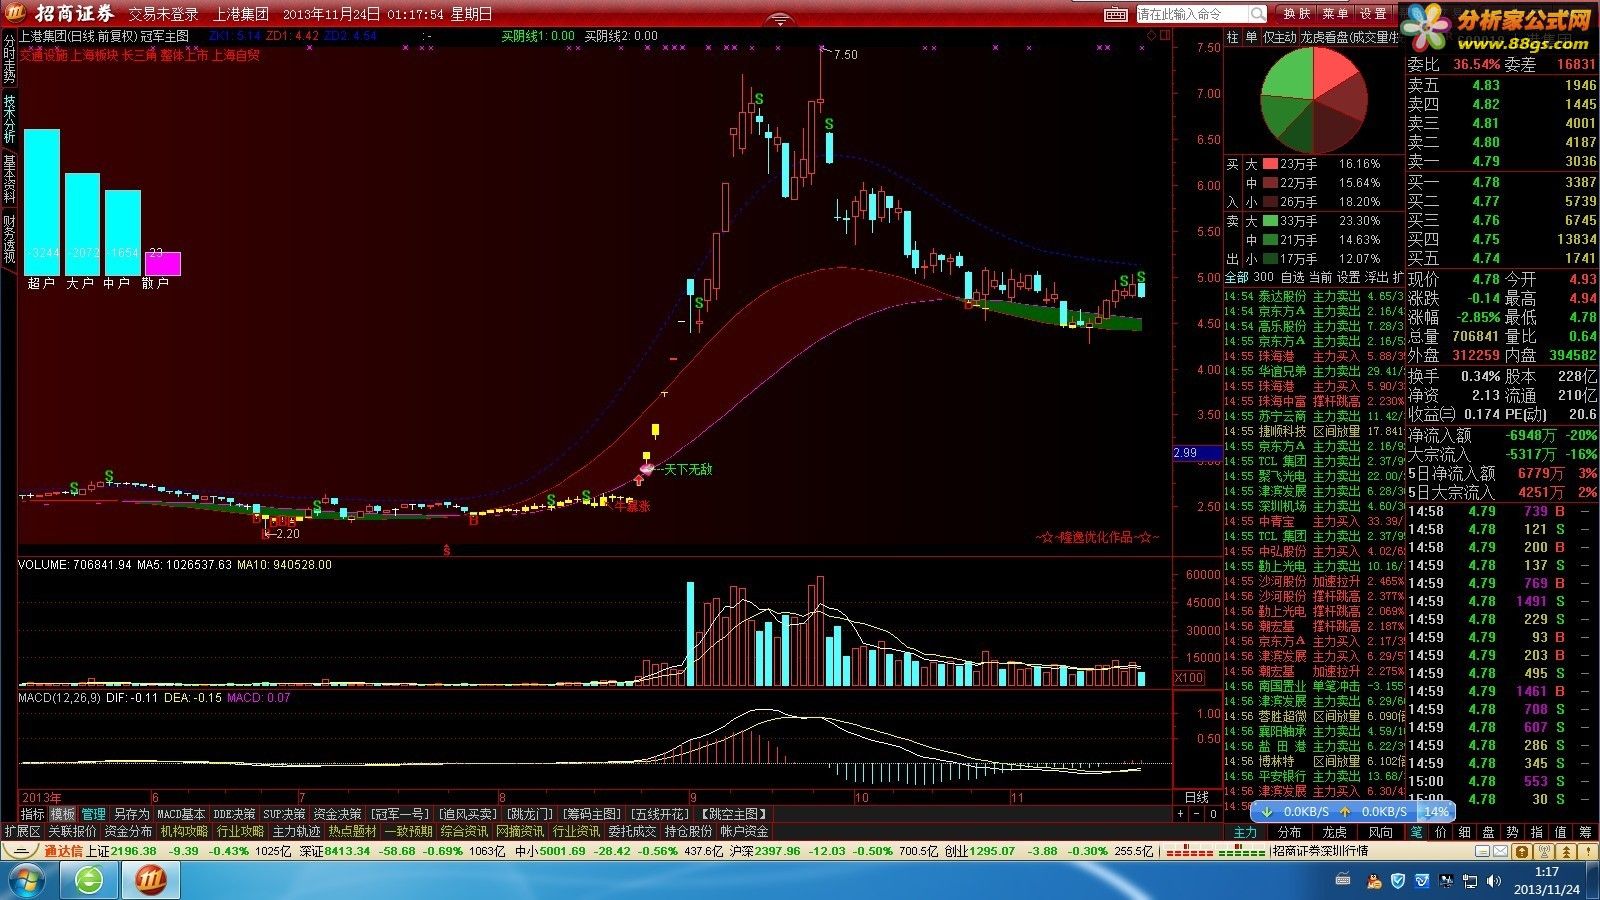1600x900 pixels.
Task: Click the blue shield tray icon
Action: (x=1398, y=881)
